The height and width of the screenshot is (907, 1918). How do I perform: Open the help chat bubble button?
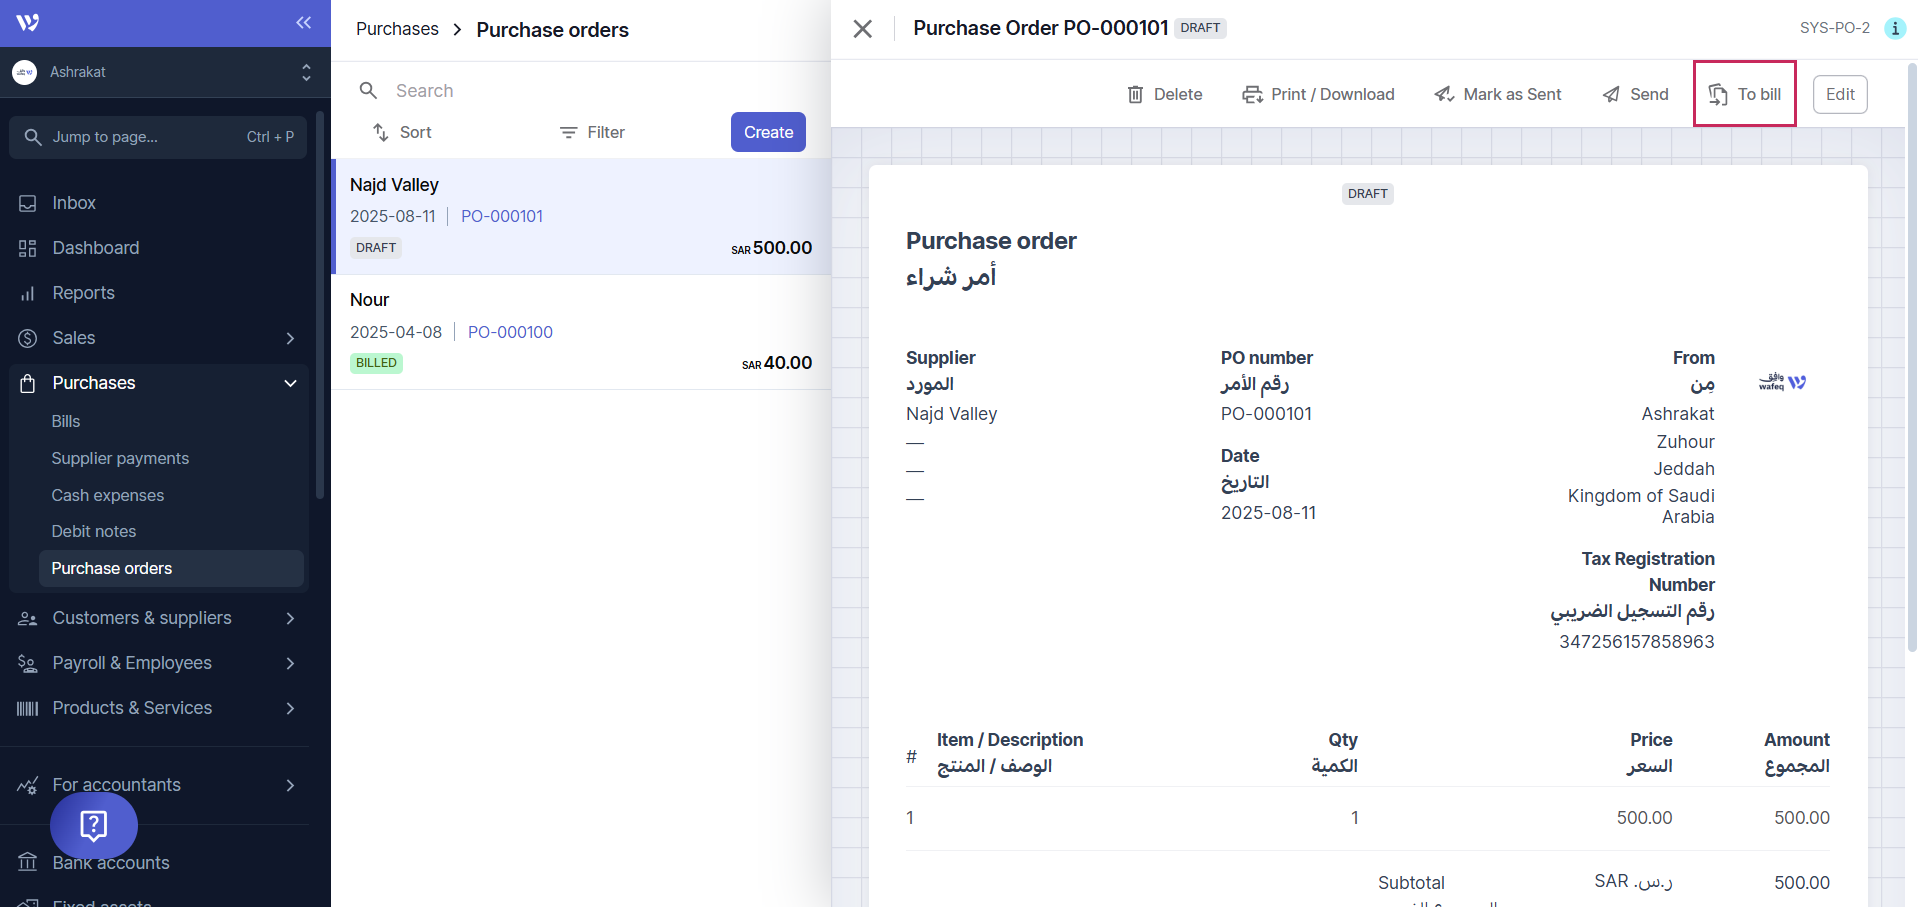[x=94, y=825]
